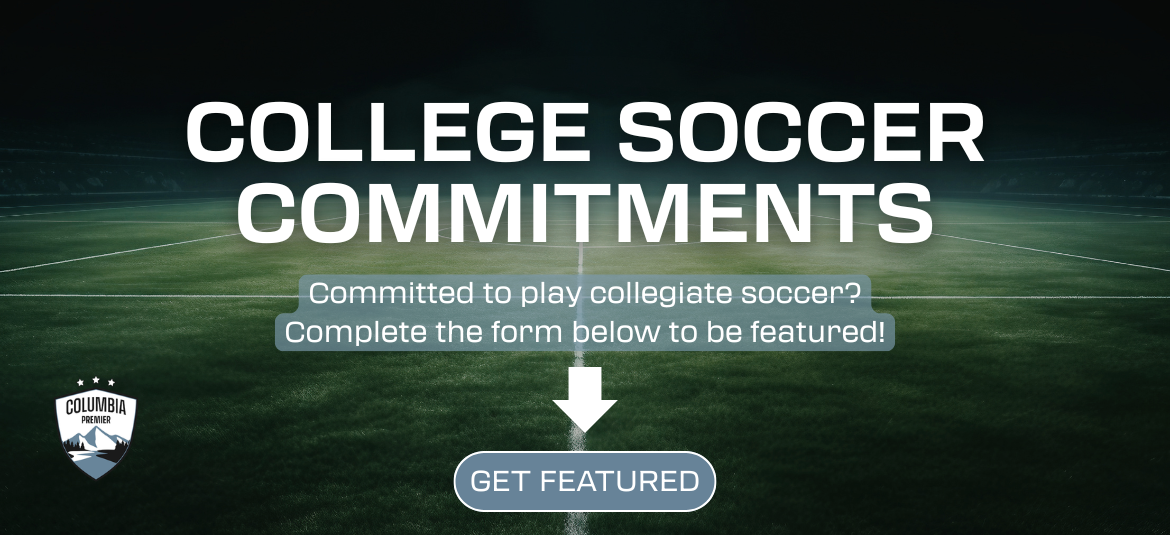The width and height of the screenshot is (1170, 535).
Task: Click the white center line below the button
Action: tap(577, 523)
